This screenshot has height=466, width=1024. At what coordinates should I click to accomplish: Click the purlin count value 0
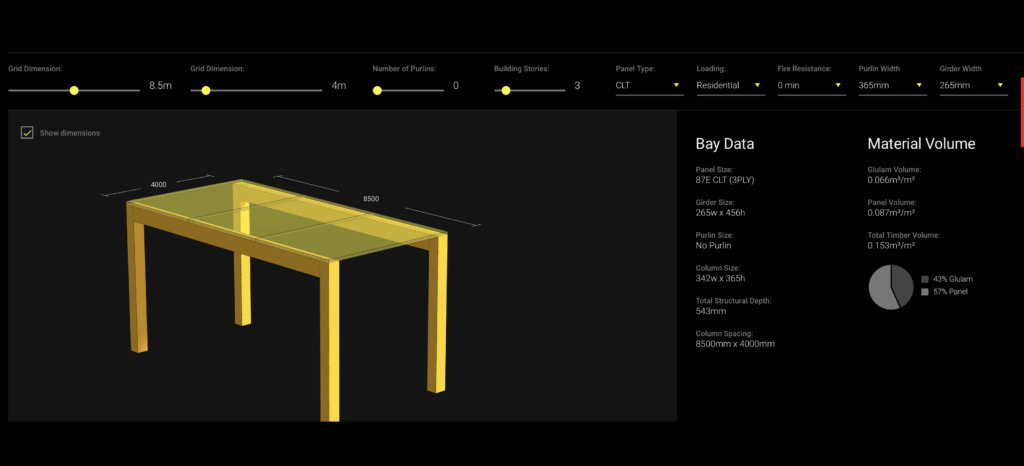click(456, 85)
